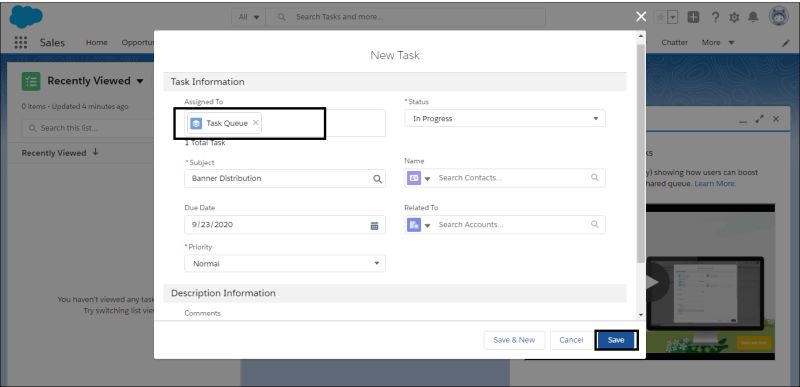
Task: Click the Tasks list view icon
Action: pyautogui.click(x=31, y=81)
